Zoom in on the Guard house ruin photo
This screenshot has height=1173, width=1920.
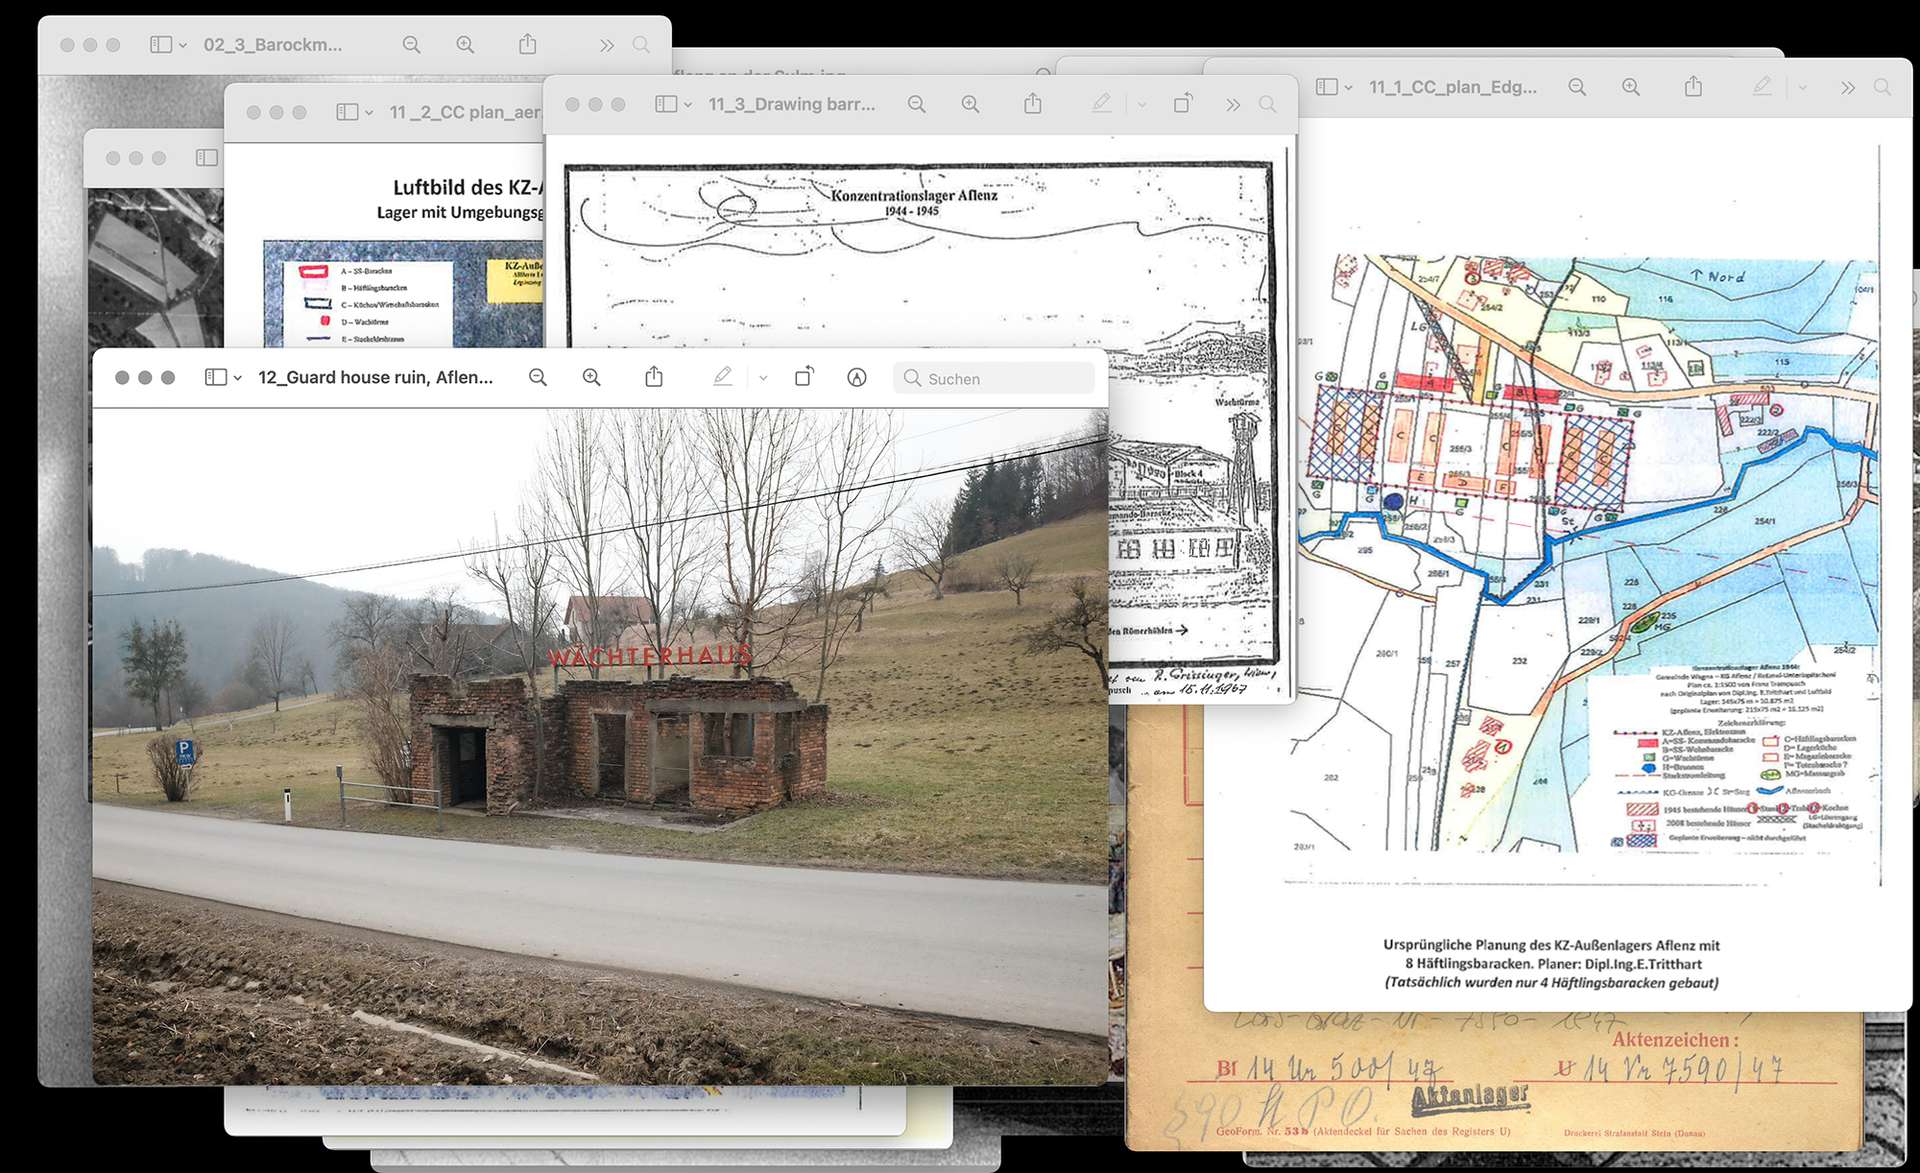click(x=592, y=378)
